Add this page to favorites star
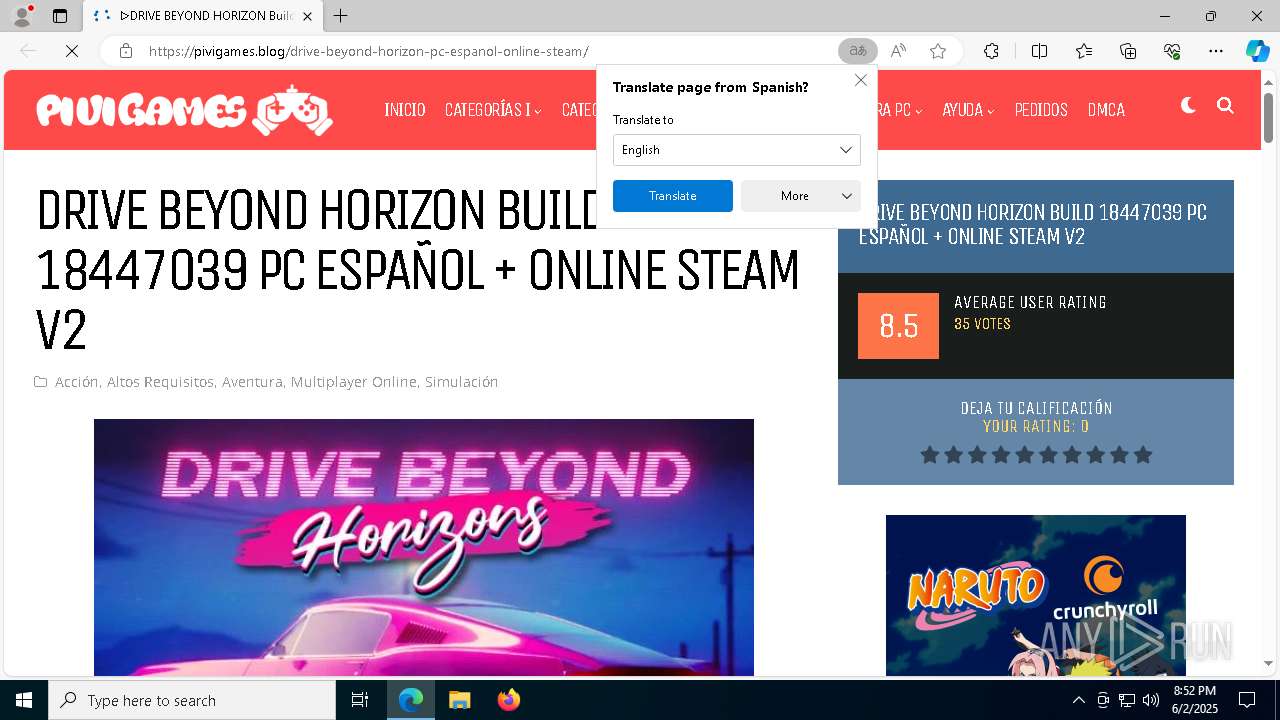 pyautogui.click(x=938, y=51)
